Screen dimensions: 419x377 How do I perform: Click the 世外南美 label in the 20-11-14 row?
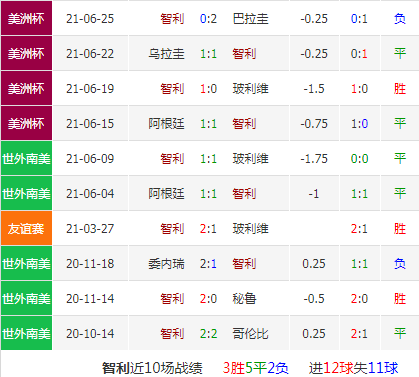26,299
